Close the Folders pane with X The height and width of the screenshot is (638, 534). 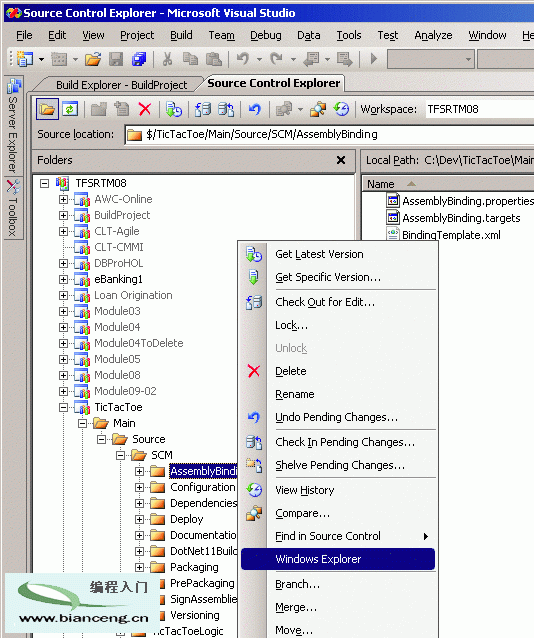coord(341,160)
